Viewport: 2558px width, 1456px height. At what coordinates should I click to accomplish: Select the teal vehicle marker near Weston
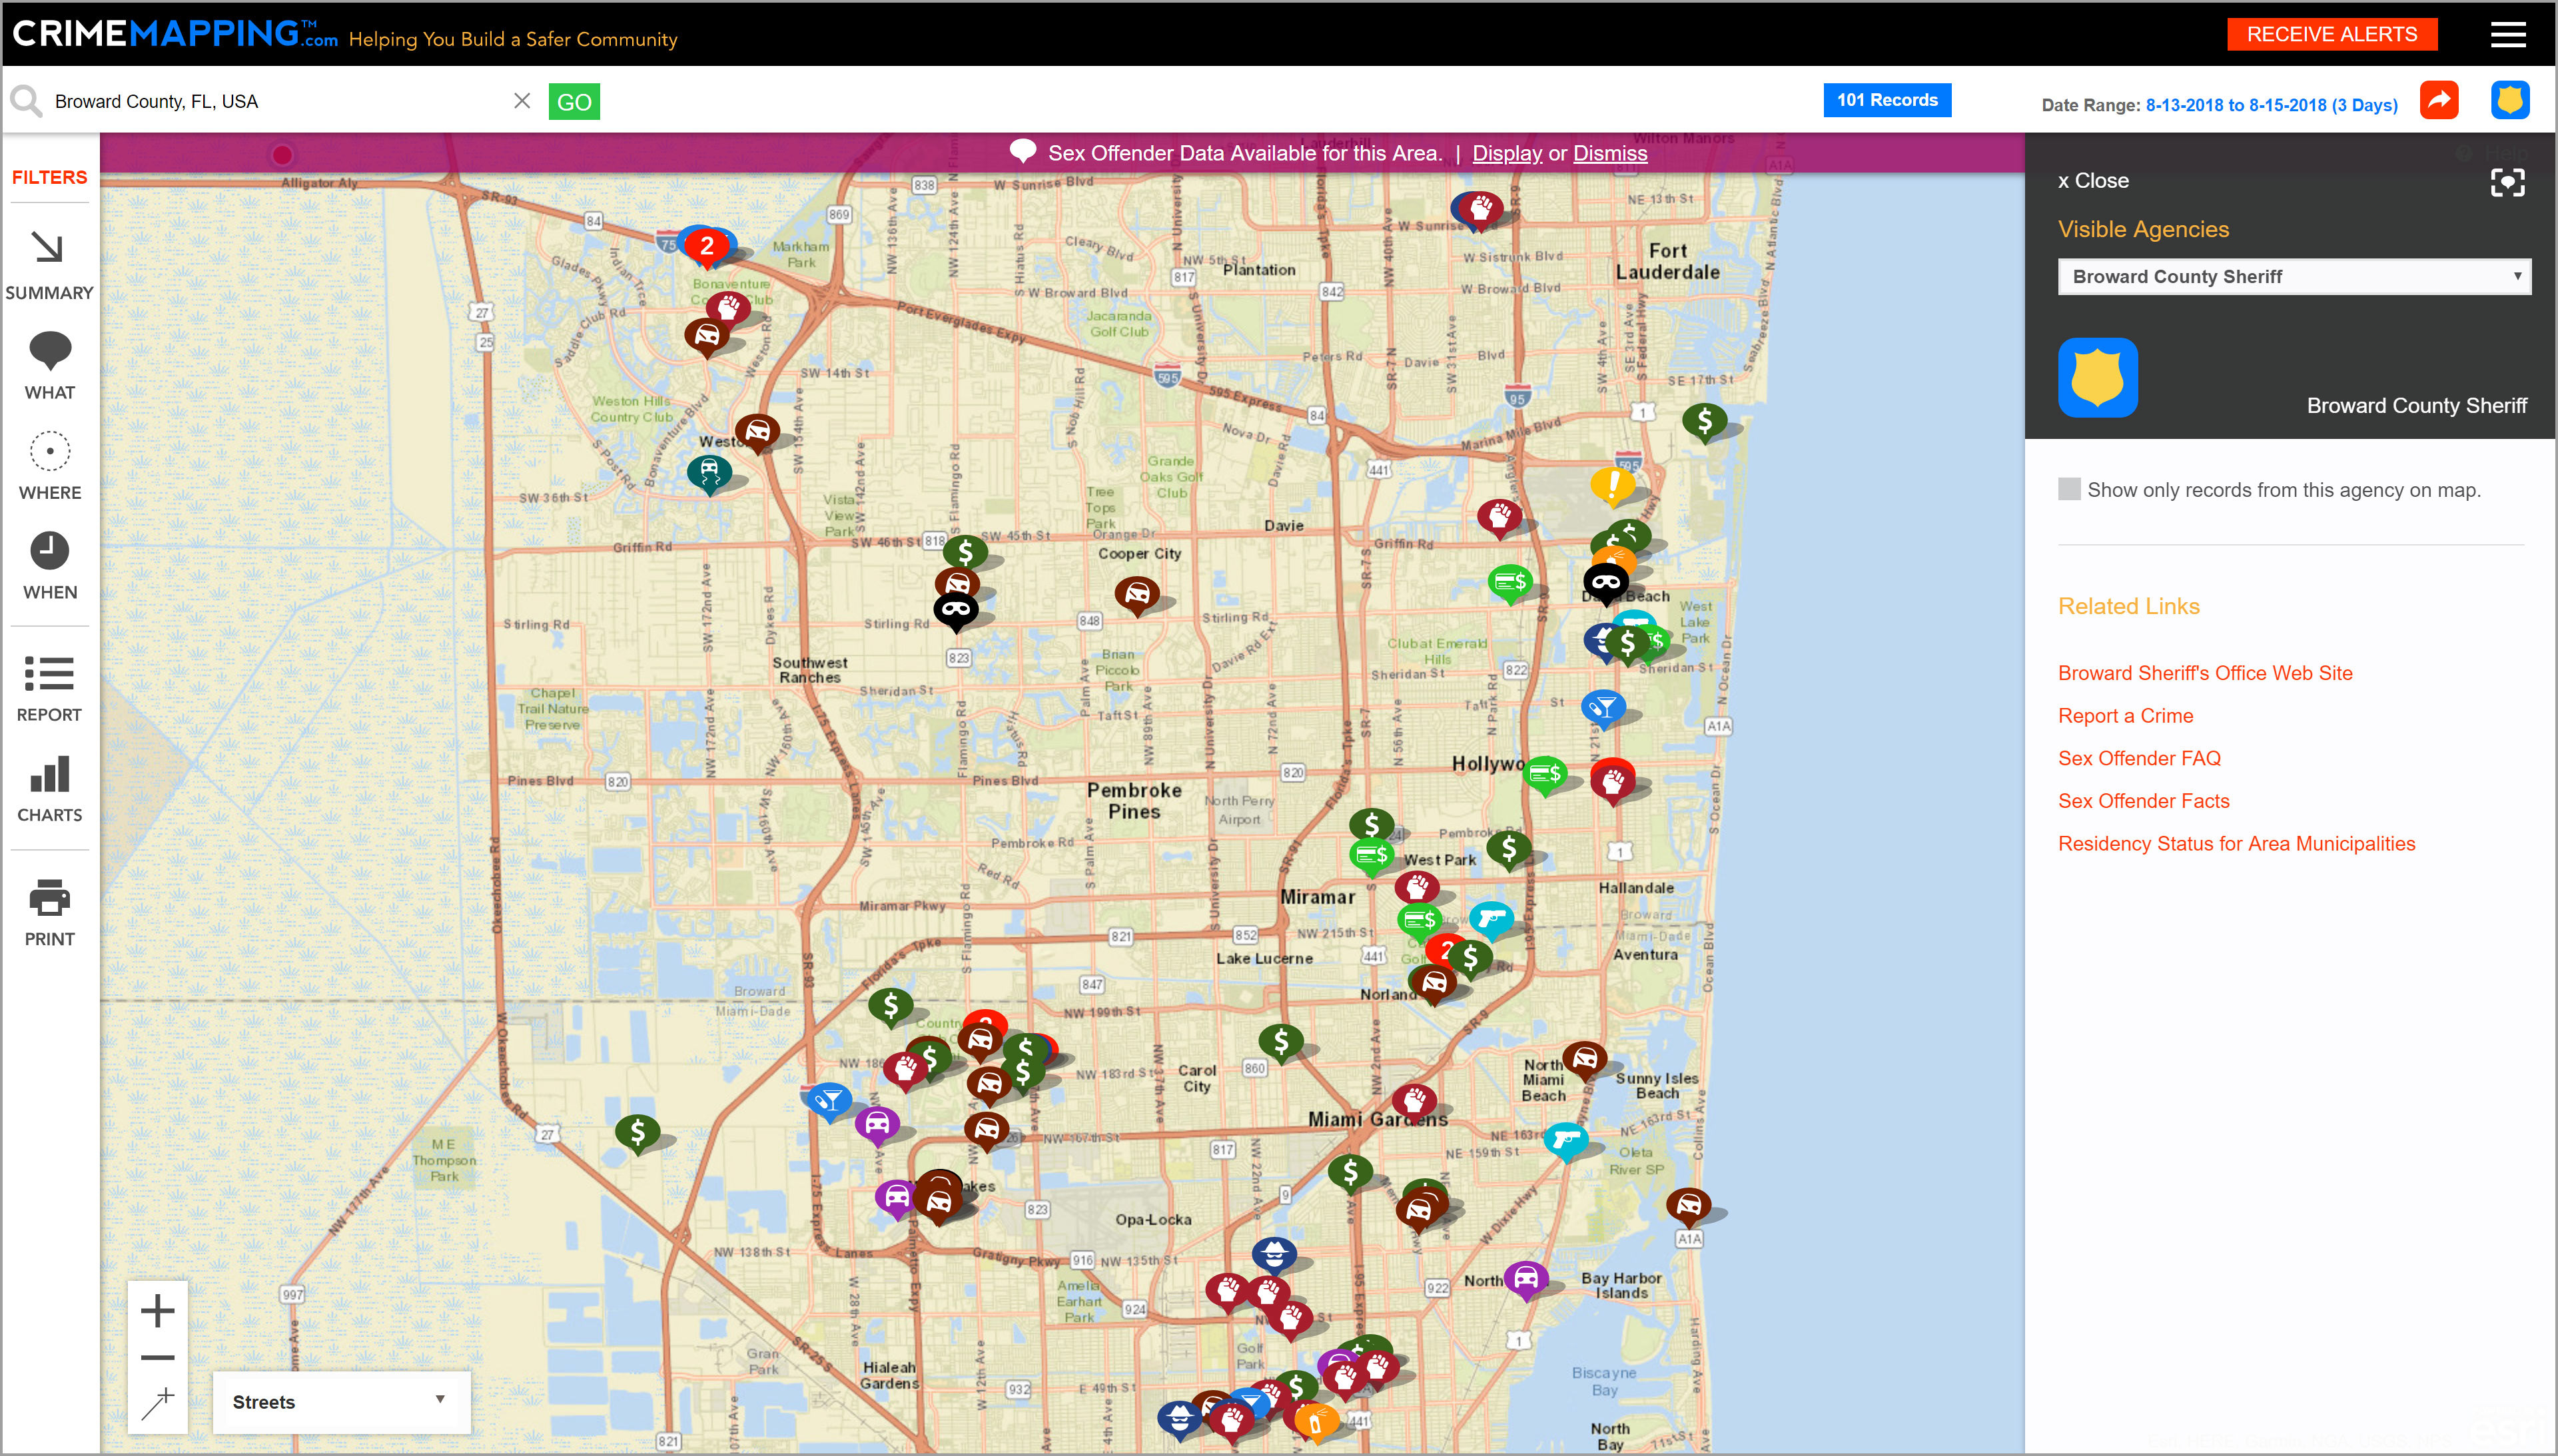click(x=709, y=472)
